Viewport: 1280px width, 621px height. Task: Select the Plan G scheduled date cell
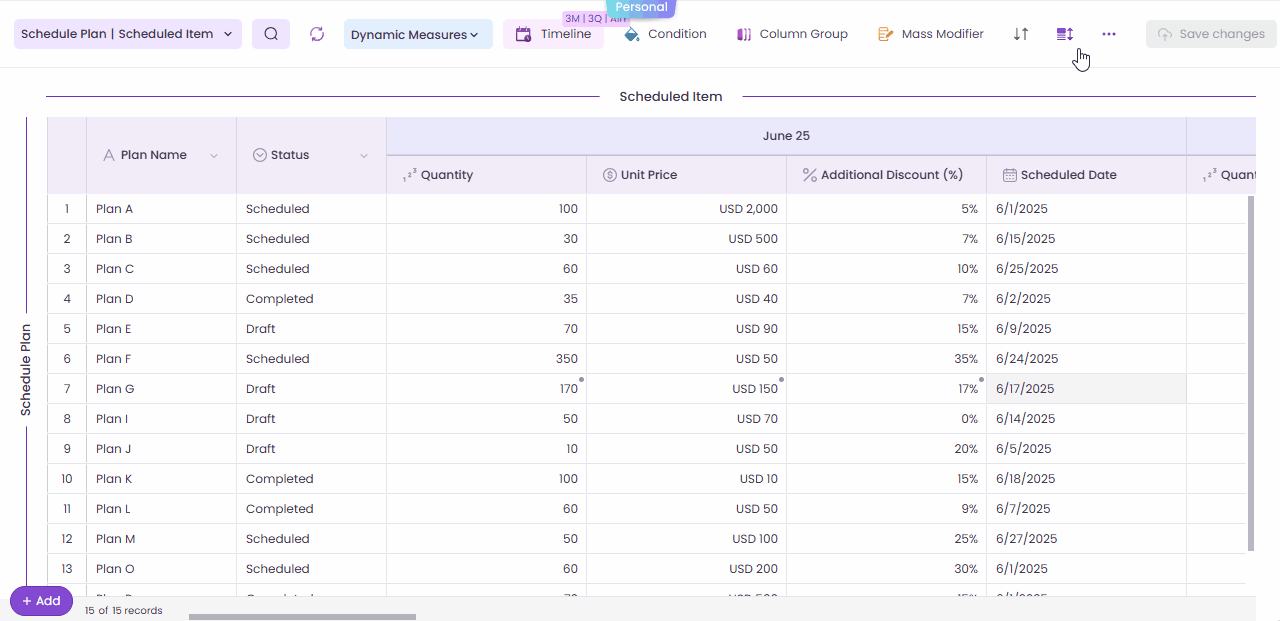tap(1085, 389)
